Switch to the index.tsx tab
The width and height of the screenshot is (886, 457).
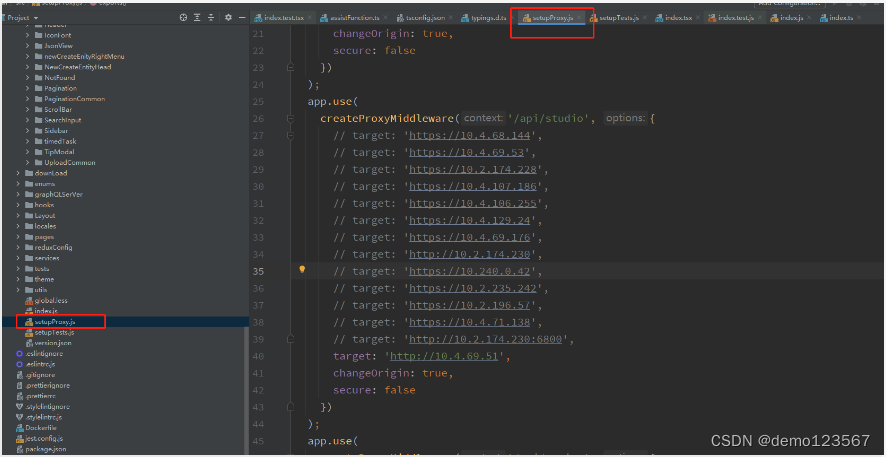click(678, 18)
